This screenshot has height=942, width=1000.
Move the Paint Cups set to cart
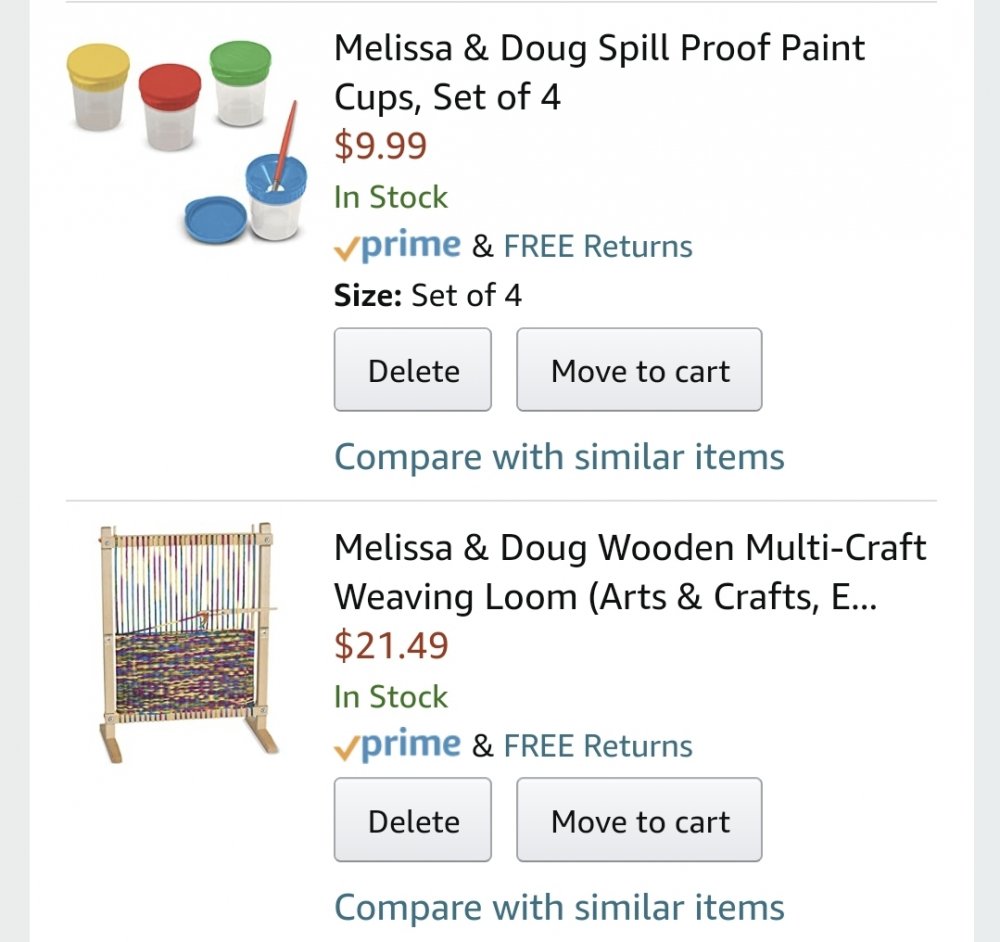coord(639,370)
